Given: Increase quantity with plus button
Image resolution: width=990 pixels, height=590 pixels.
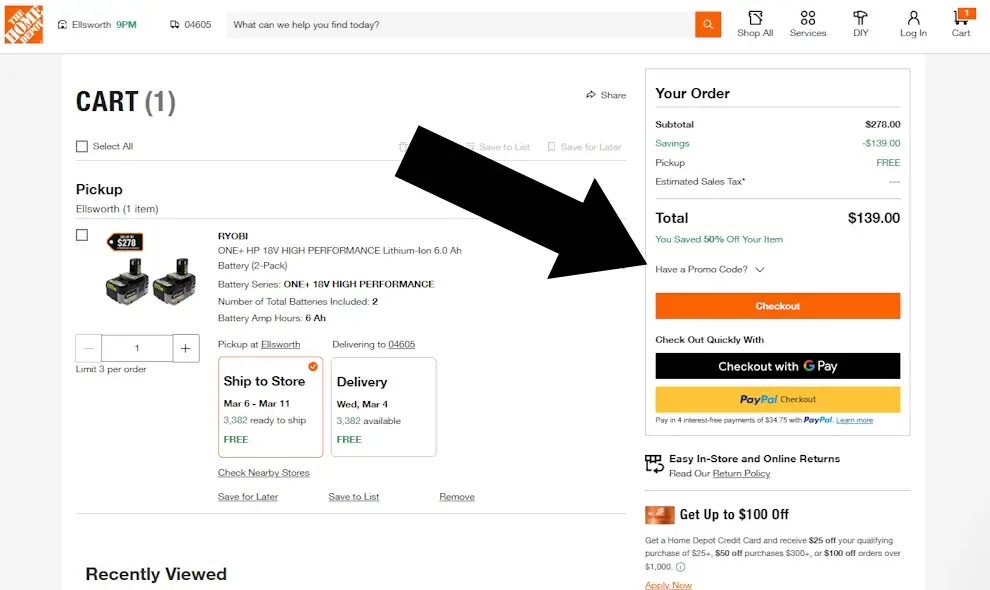Looking at the screenshot, I should click(x=186, y=348).
